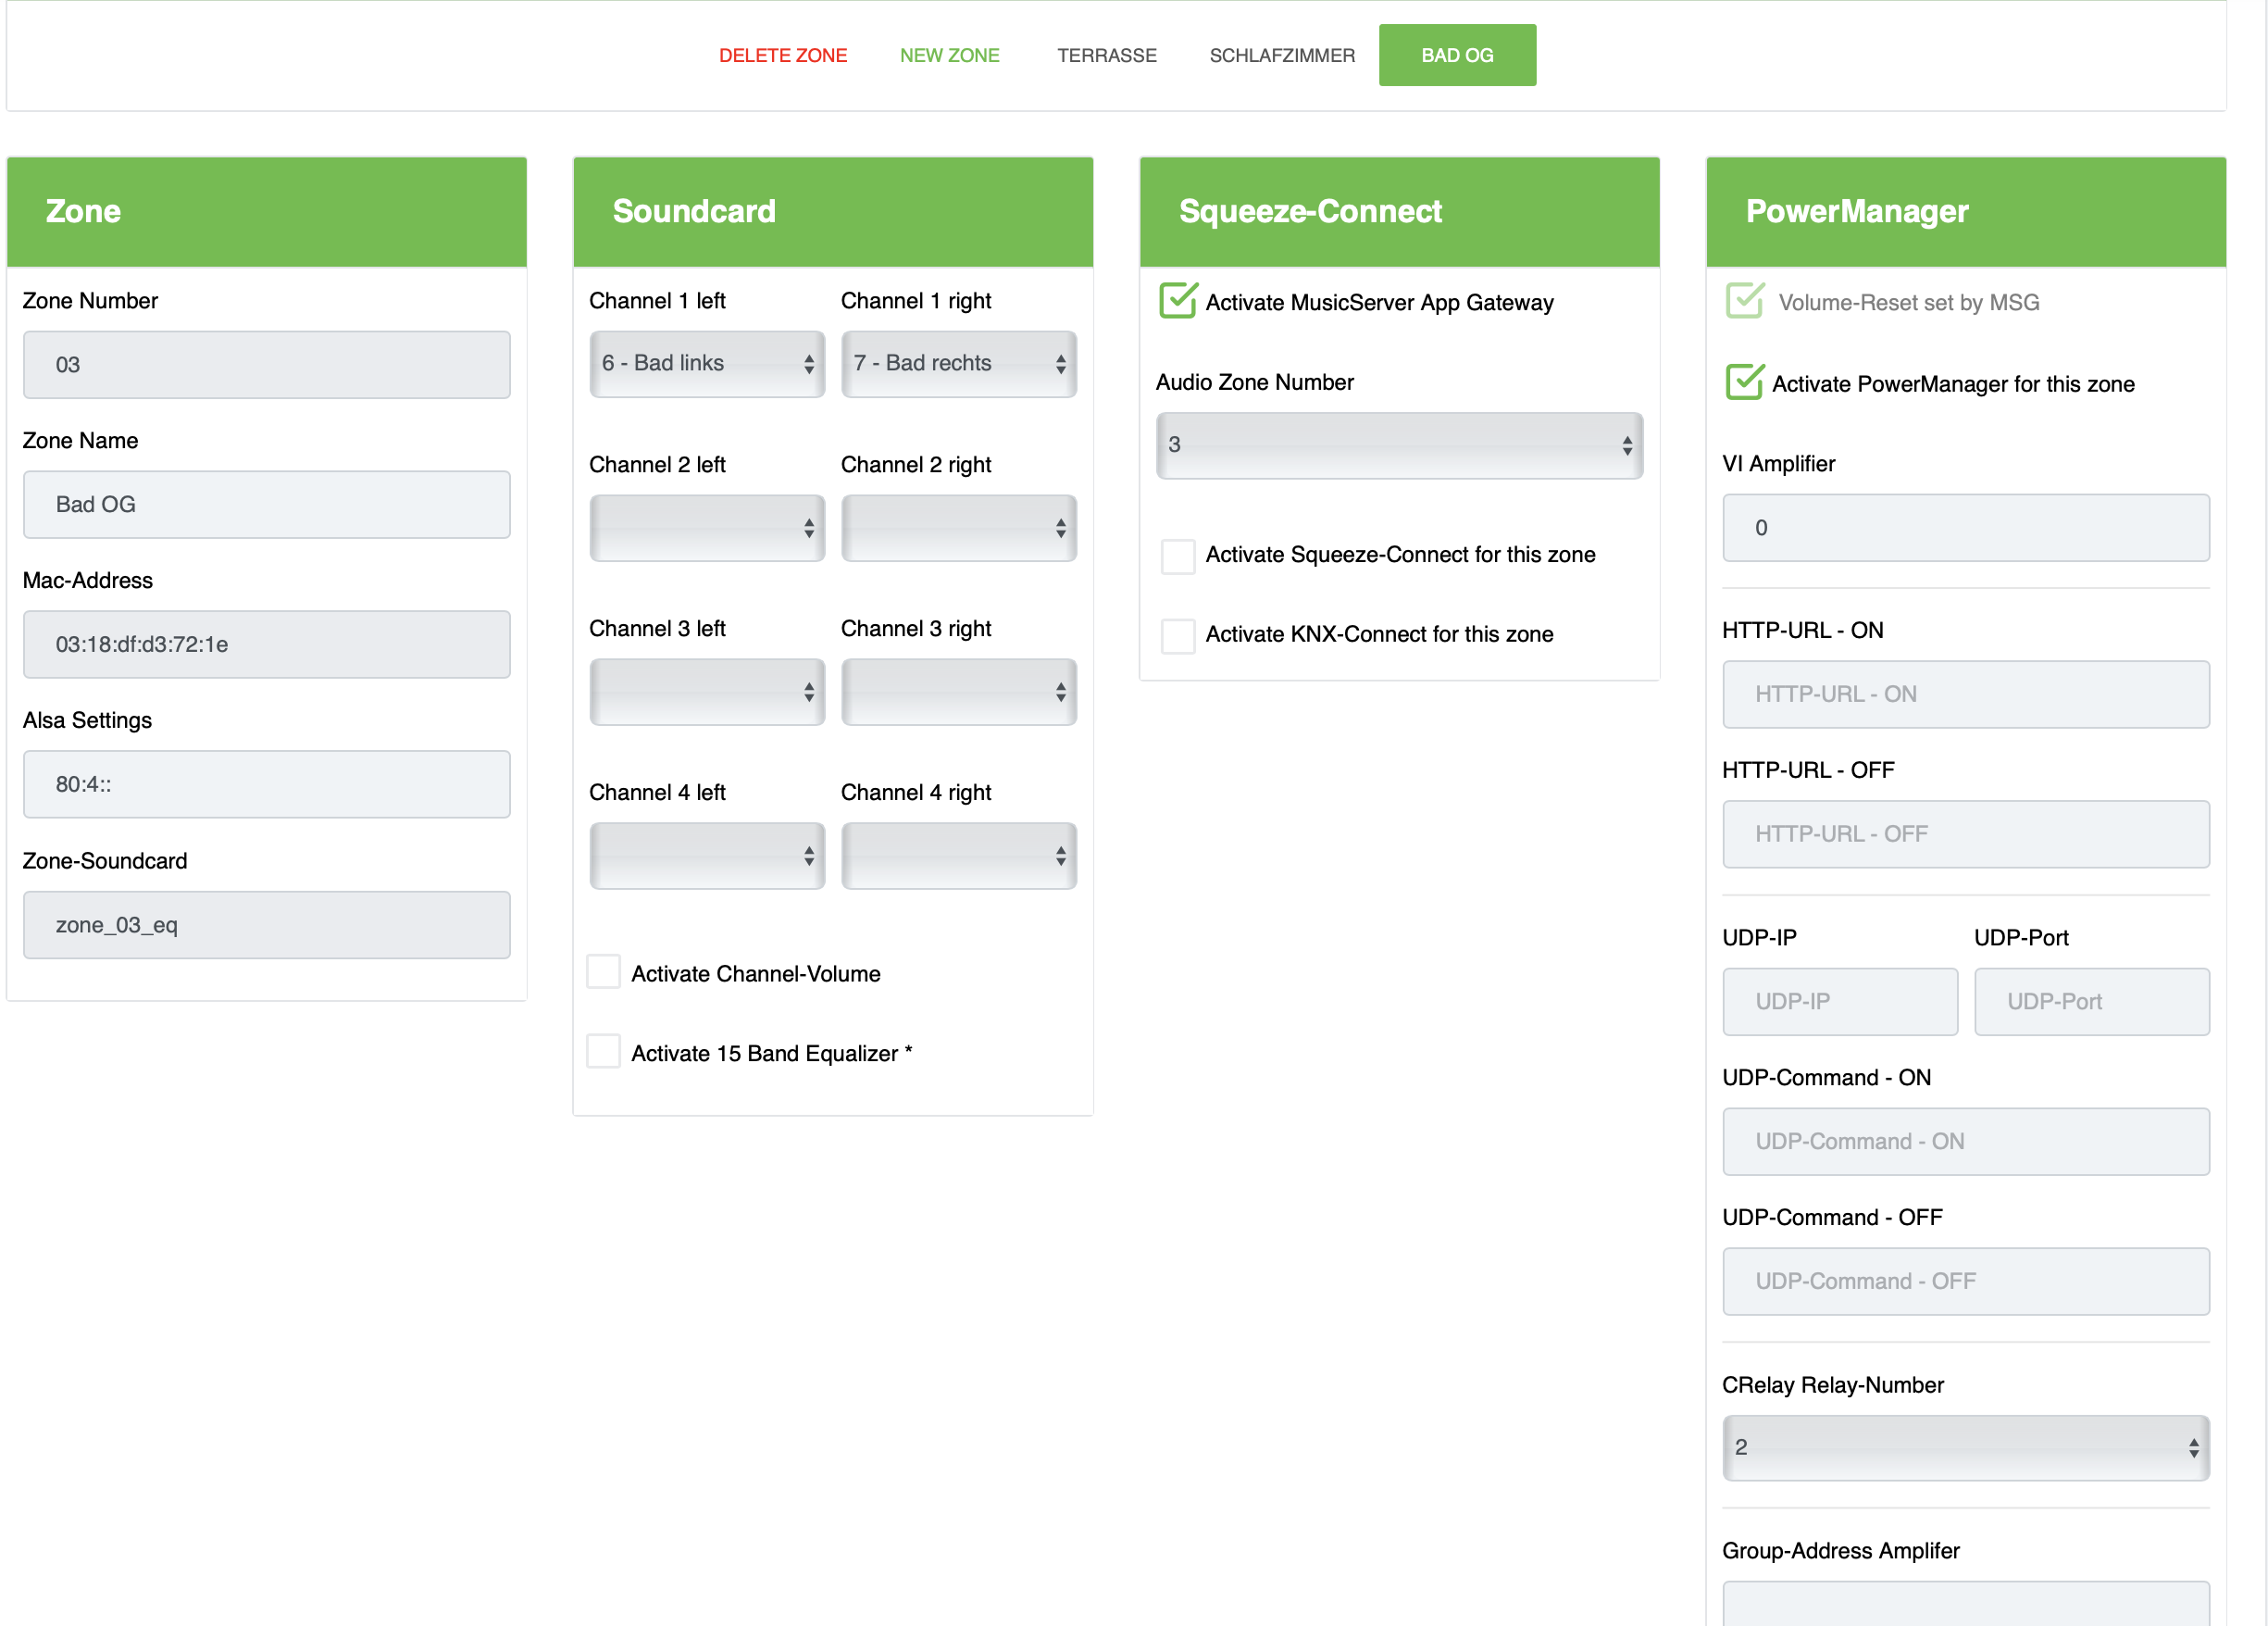Select the BAD OG zone button
2268x1626 pixels.
(x=1456, y=55)
